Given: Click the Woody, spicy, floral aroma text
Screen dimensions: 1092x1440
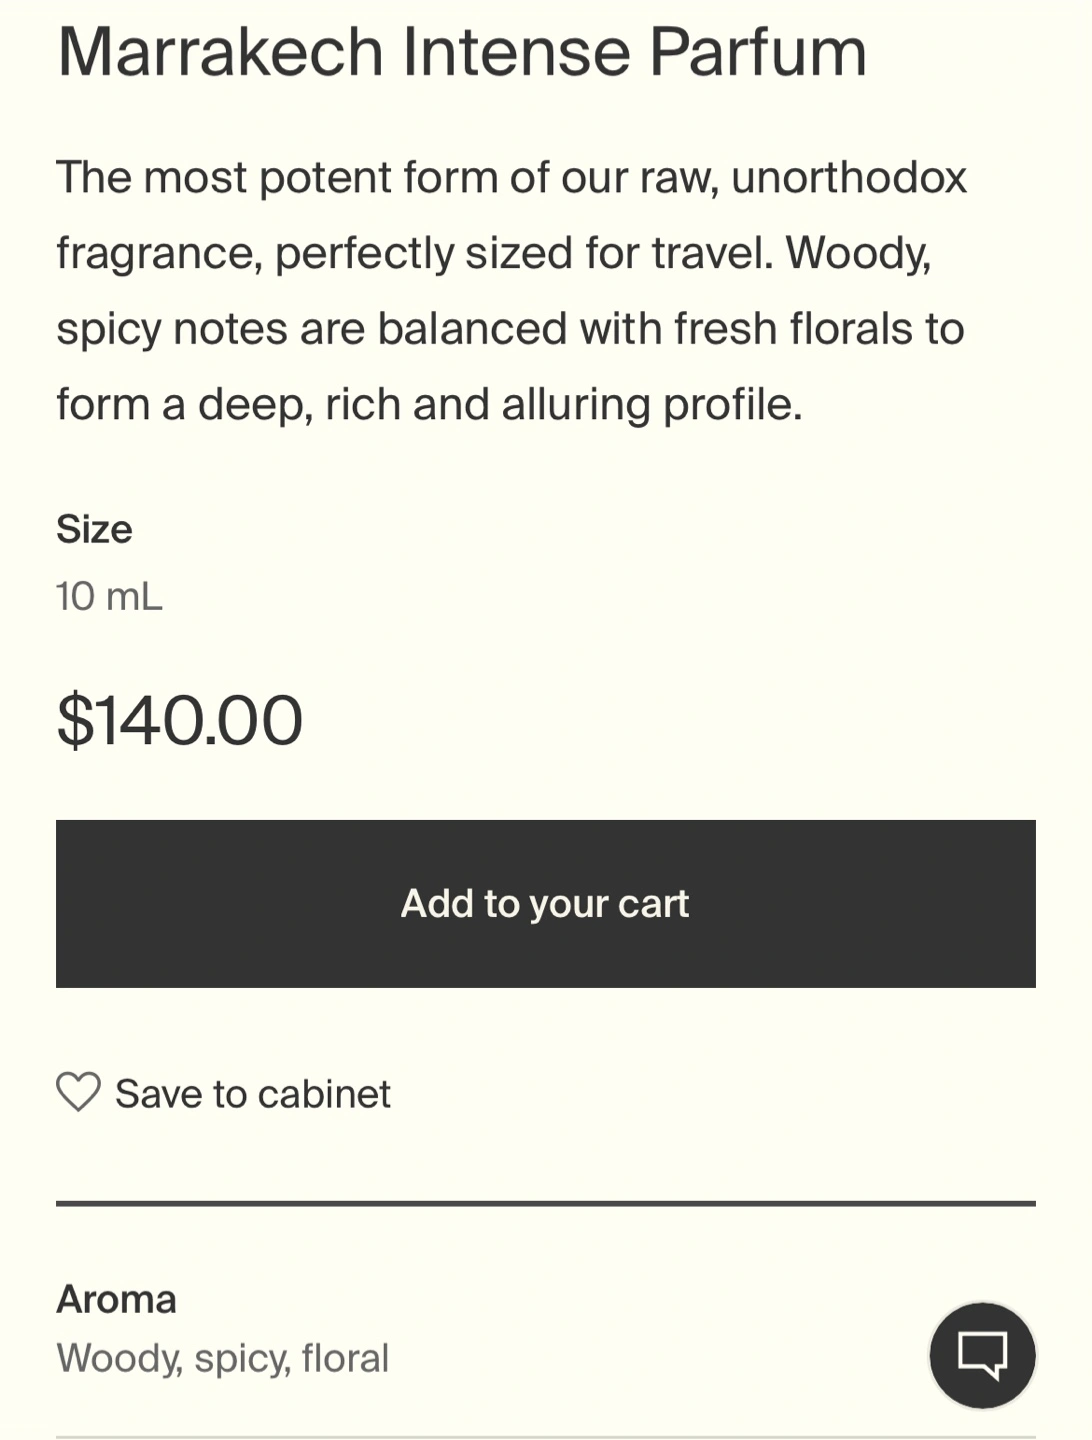Looking at the screenshot, I should (x=223, y=1358).
